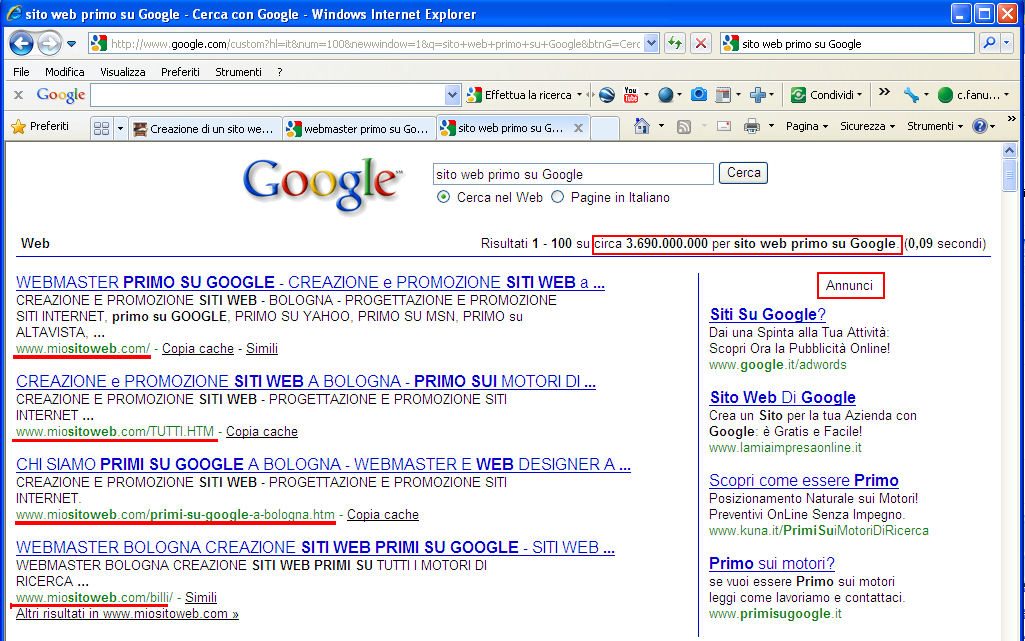1025x641 pixels.
Task: Expand the Google Toolbar search history dropdown
Action: (452, 95)
